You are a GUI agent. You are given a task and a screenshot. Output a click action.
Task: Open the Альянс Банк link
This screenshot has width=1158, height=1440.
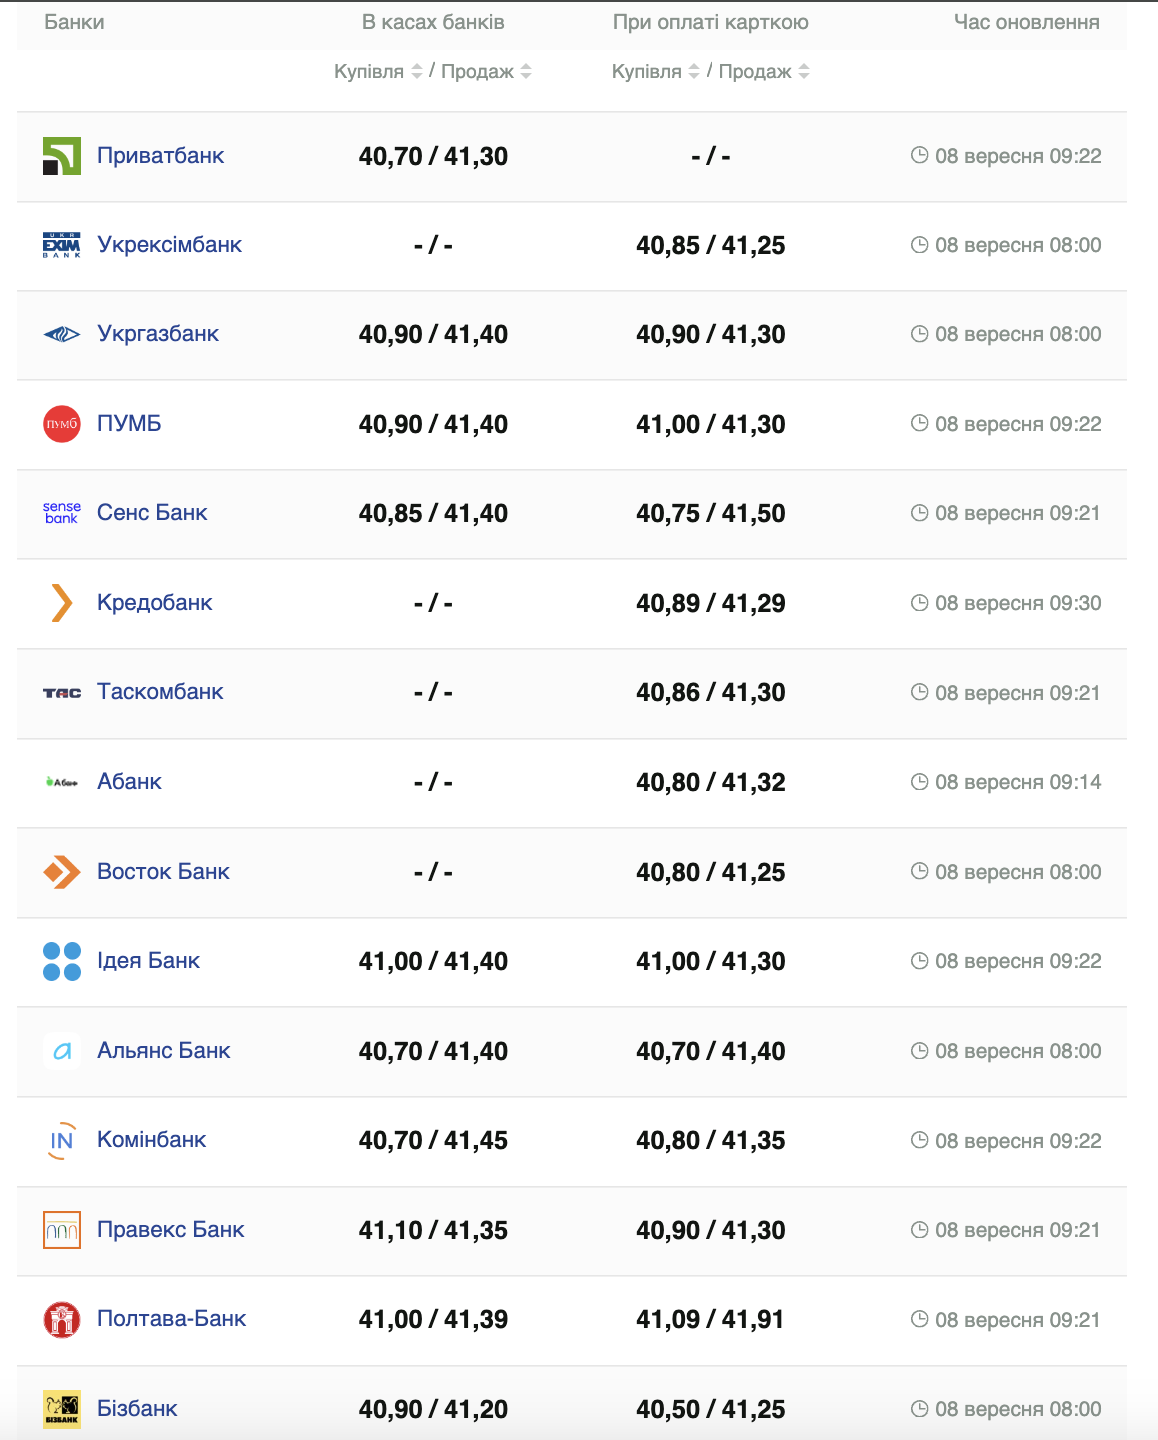pyautogui.click(x=164, y=1051)
